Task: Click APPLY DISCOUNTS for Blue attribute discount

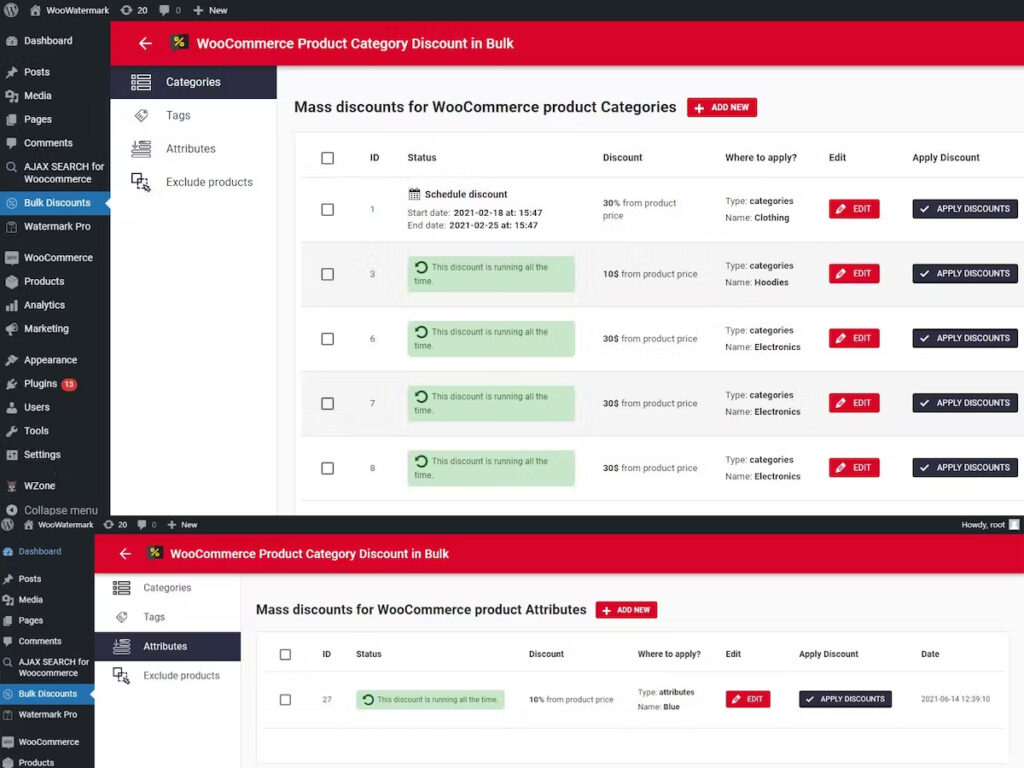Action: (x=845, y=699)
